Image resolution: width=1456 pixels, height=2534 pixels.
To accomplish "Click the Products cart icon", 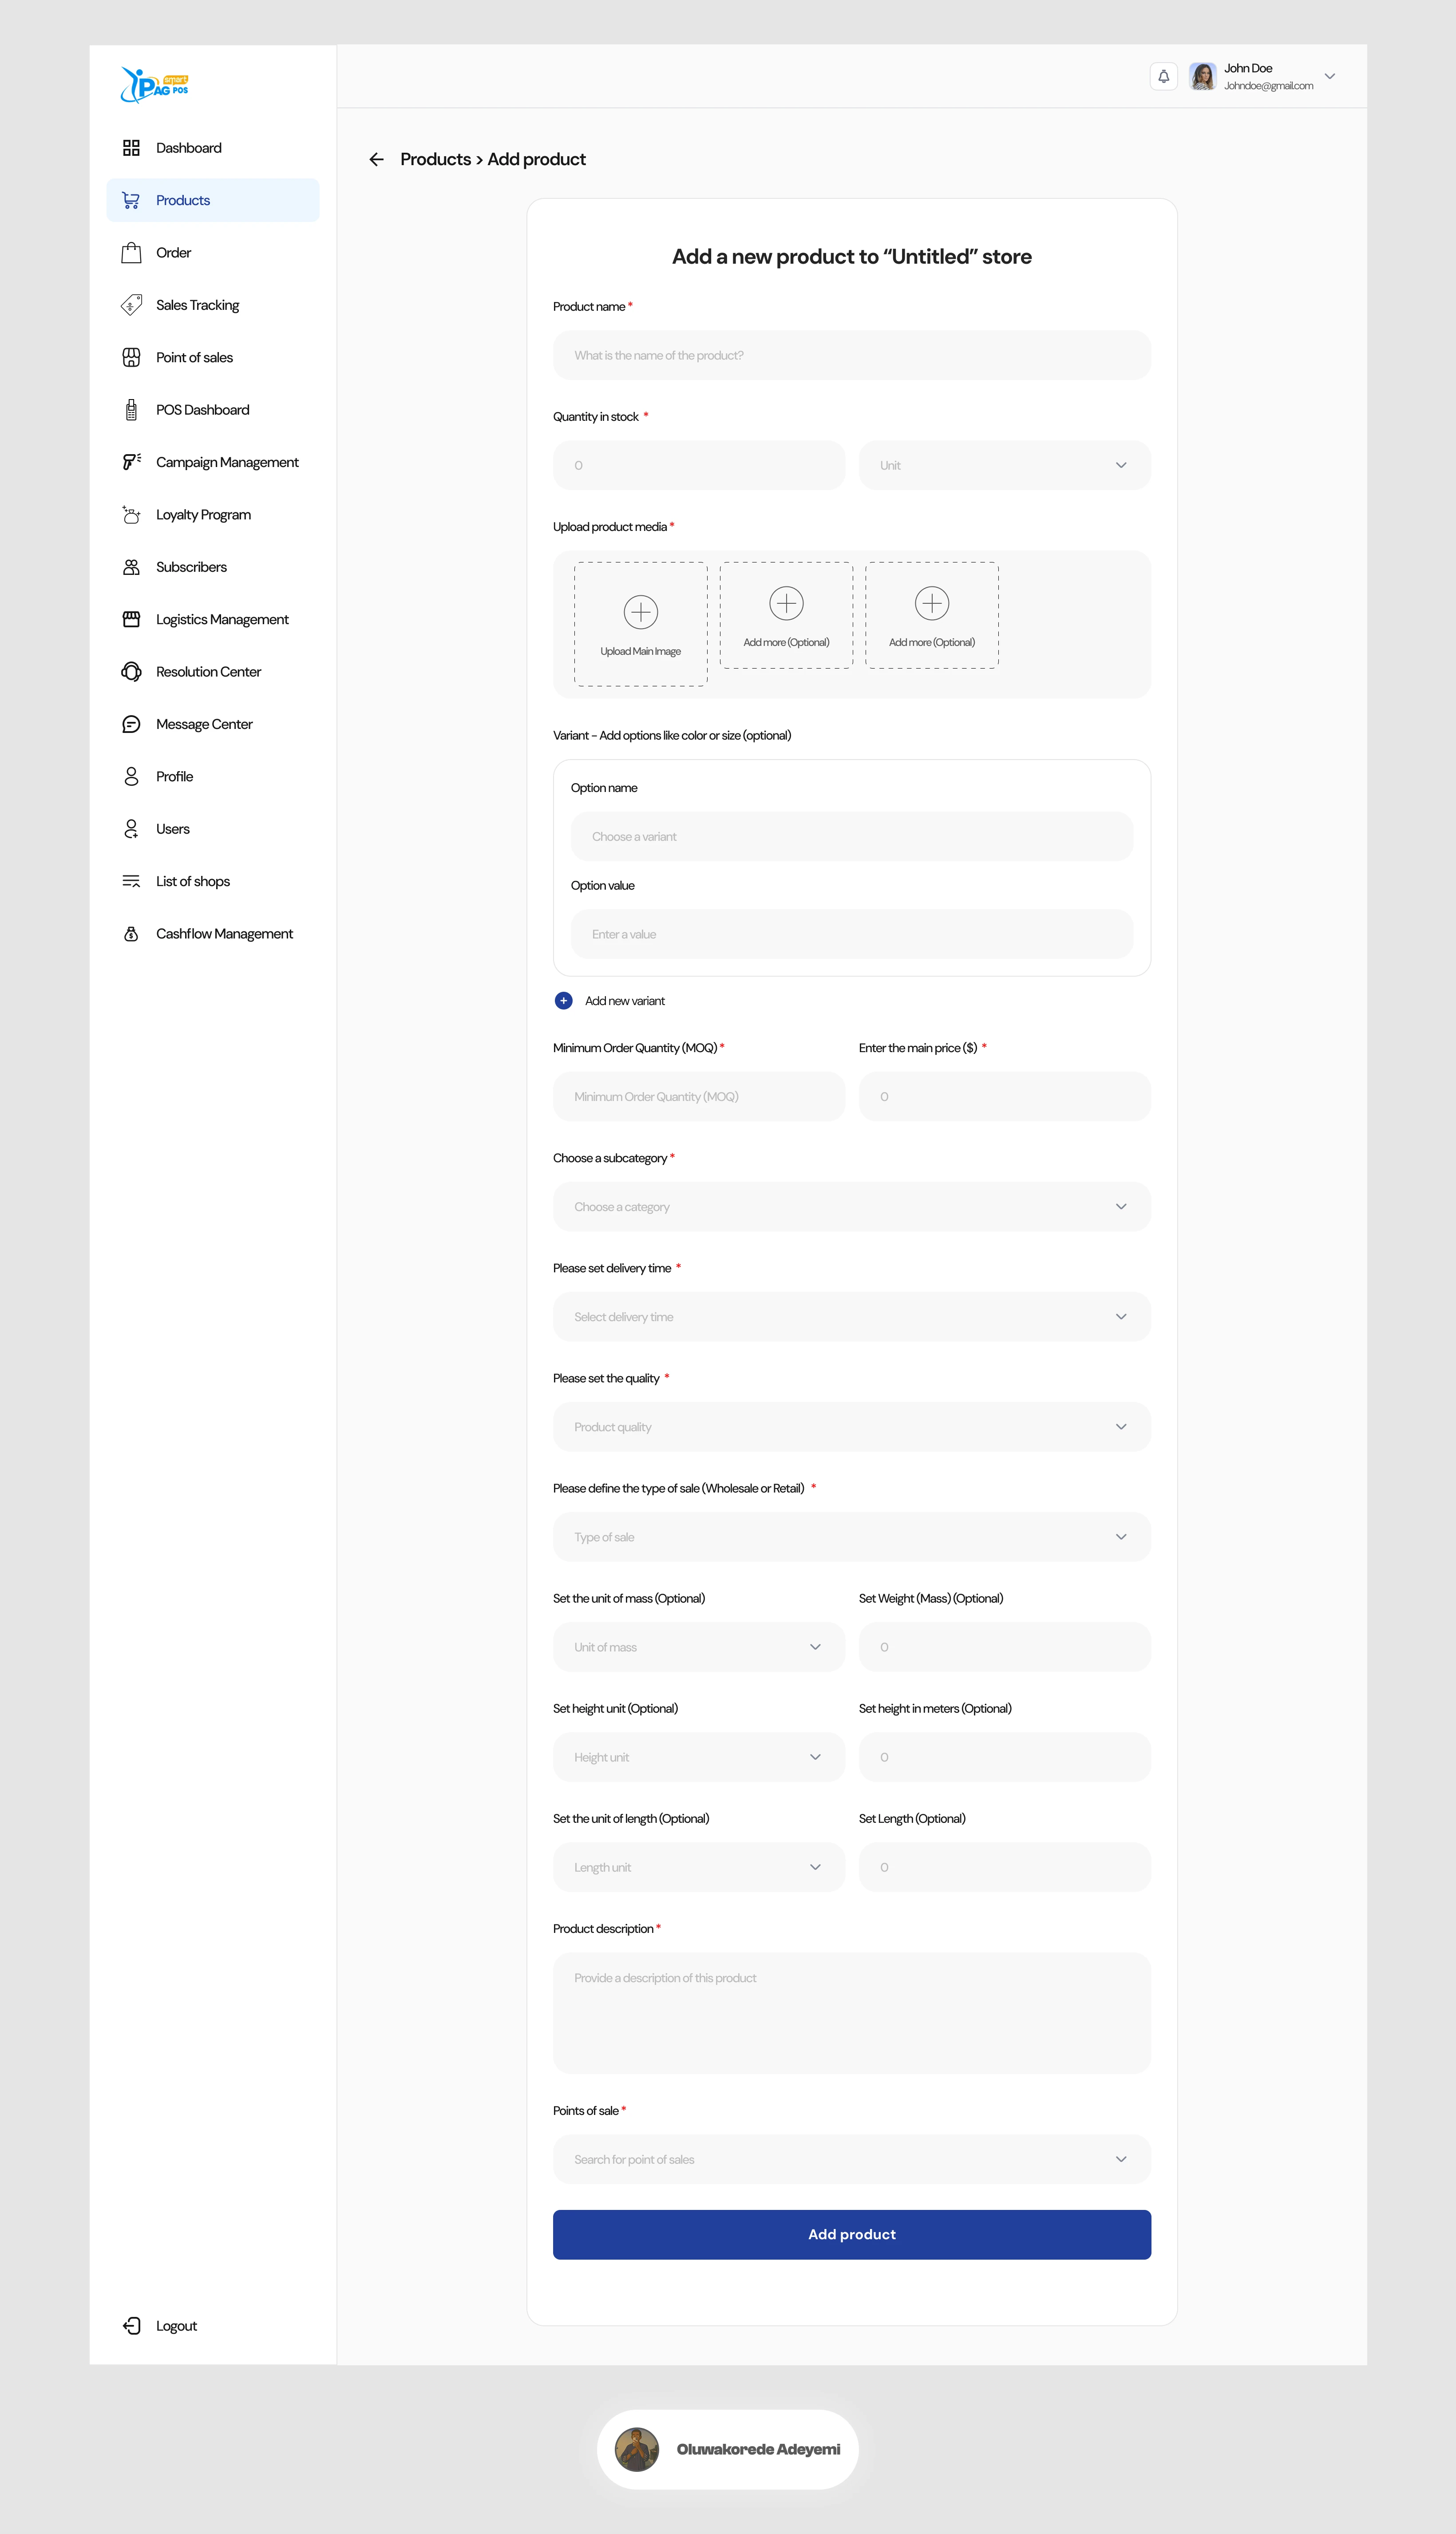I will [131, 200].
